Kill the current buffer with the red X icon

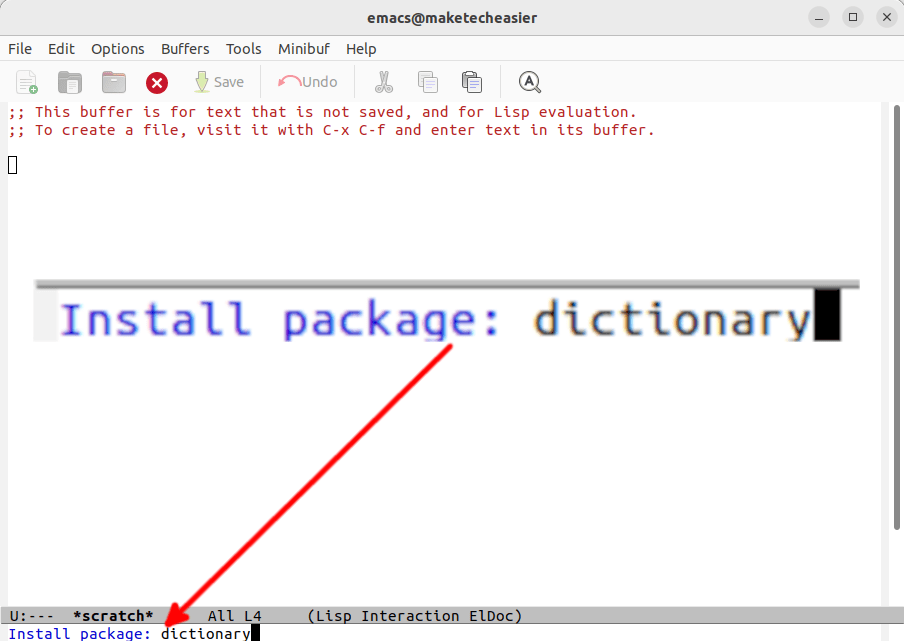(x=157, y=82)
